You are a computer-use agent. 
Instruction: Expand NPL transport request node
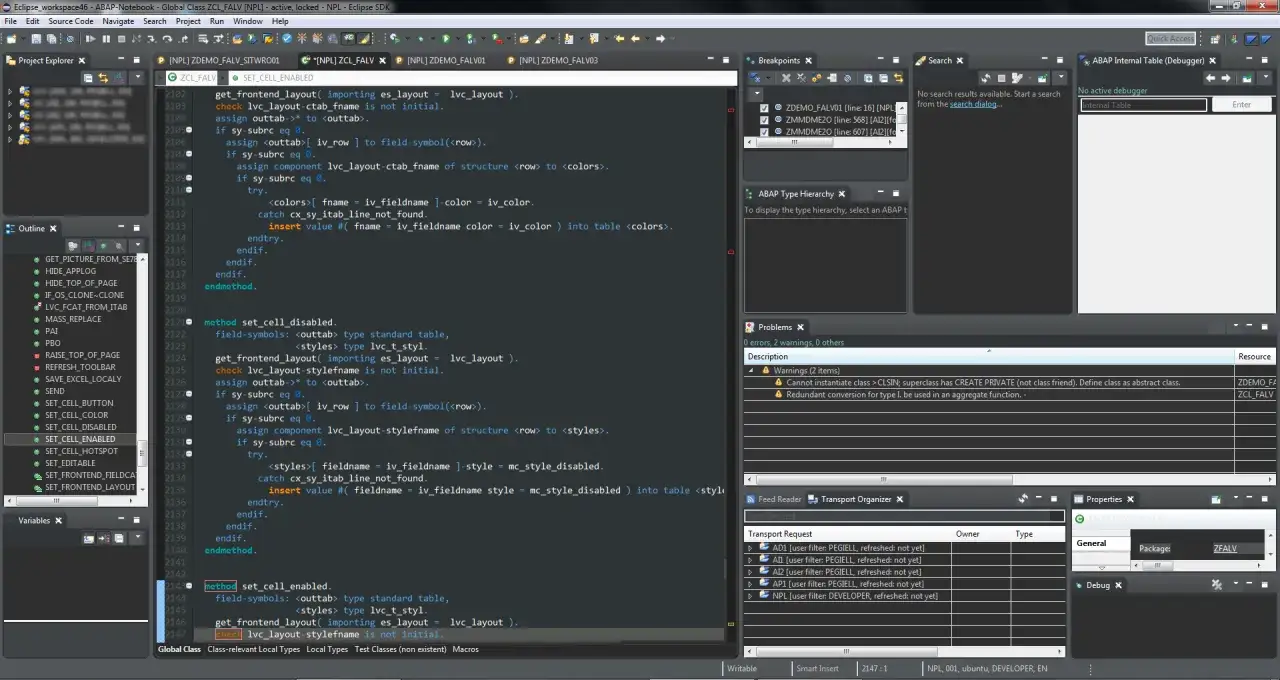tap(750, 596)
